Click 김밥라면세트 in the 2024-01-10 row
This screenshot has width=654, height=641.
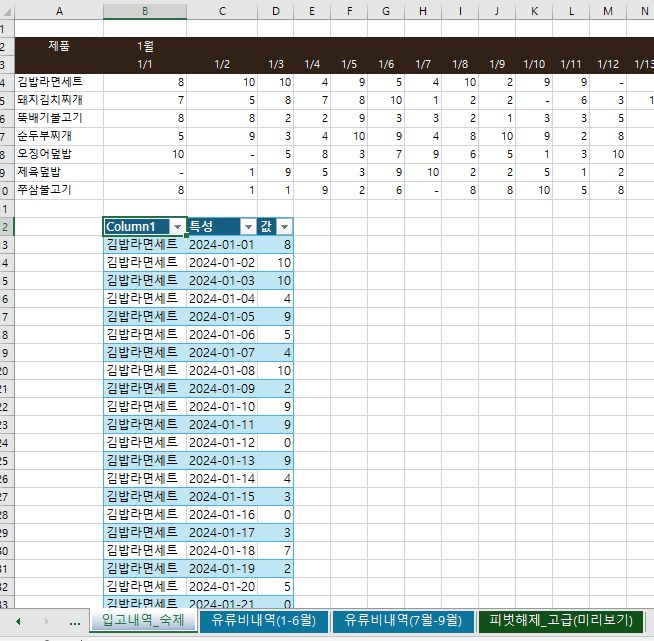pos(145,407)
